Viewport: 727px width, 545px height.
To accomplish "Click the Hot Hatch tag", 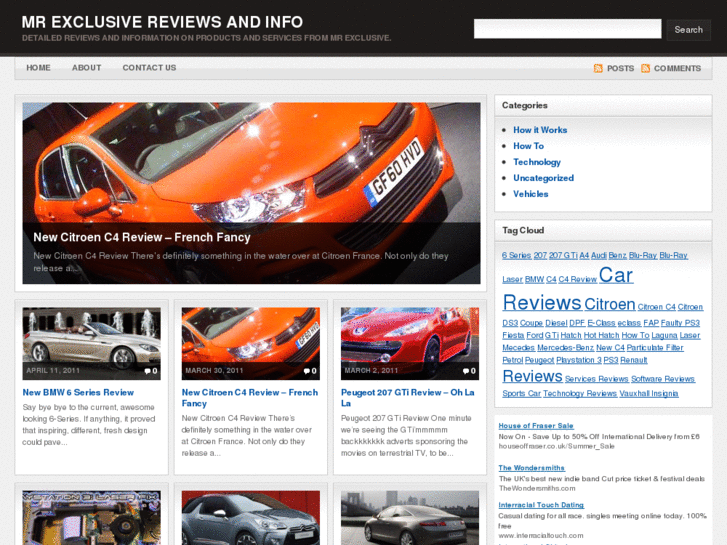I will click(x=601, y=336).
